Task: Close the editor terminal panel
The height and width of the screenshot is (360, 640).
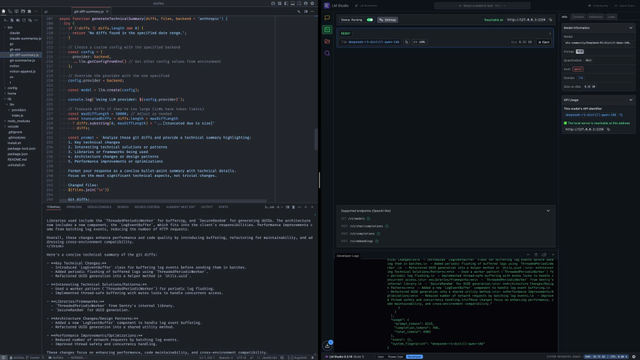Action: [312, 207]
